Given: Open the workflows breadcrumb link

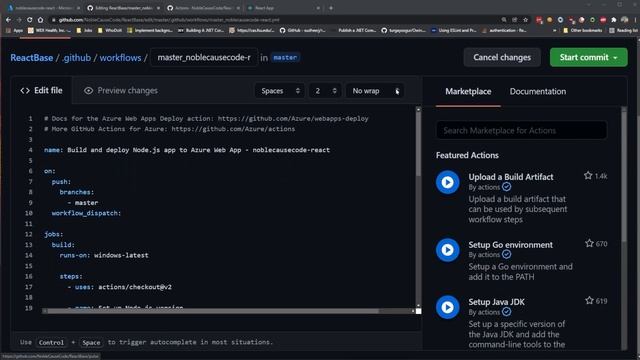Looking at the screenshot, I should coord(120,58).
